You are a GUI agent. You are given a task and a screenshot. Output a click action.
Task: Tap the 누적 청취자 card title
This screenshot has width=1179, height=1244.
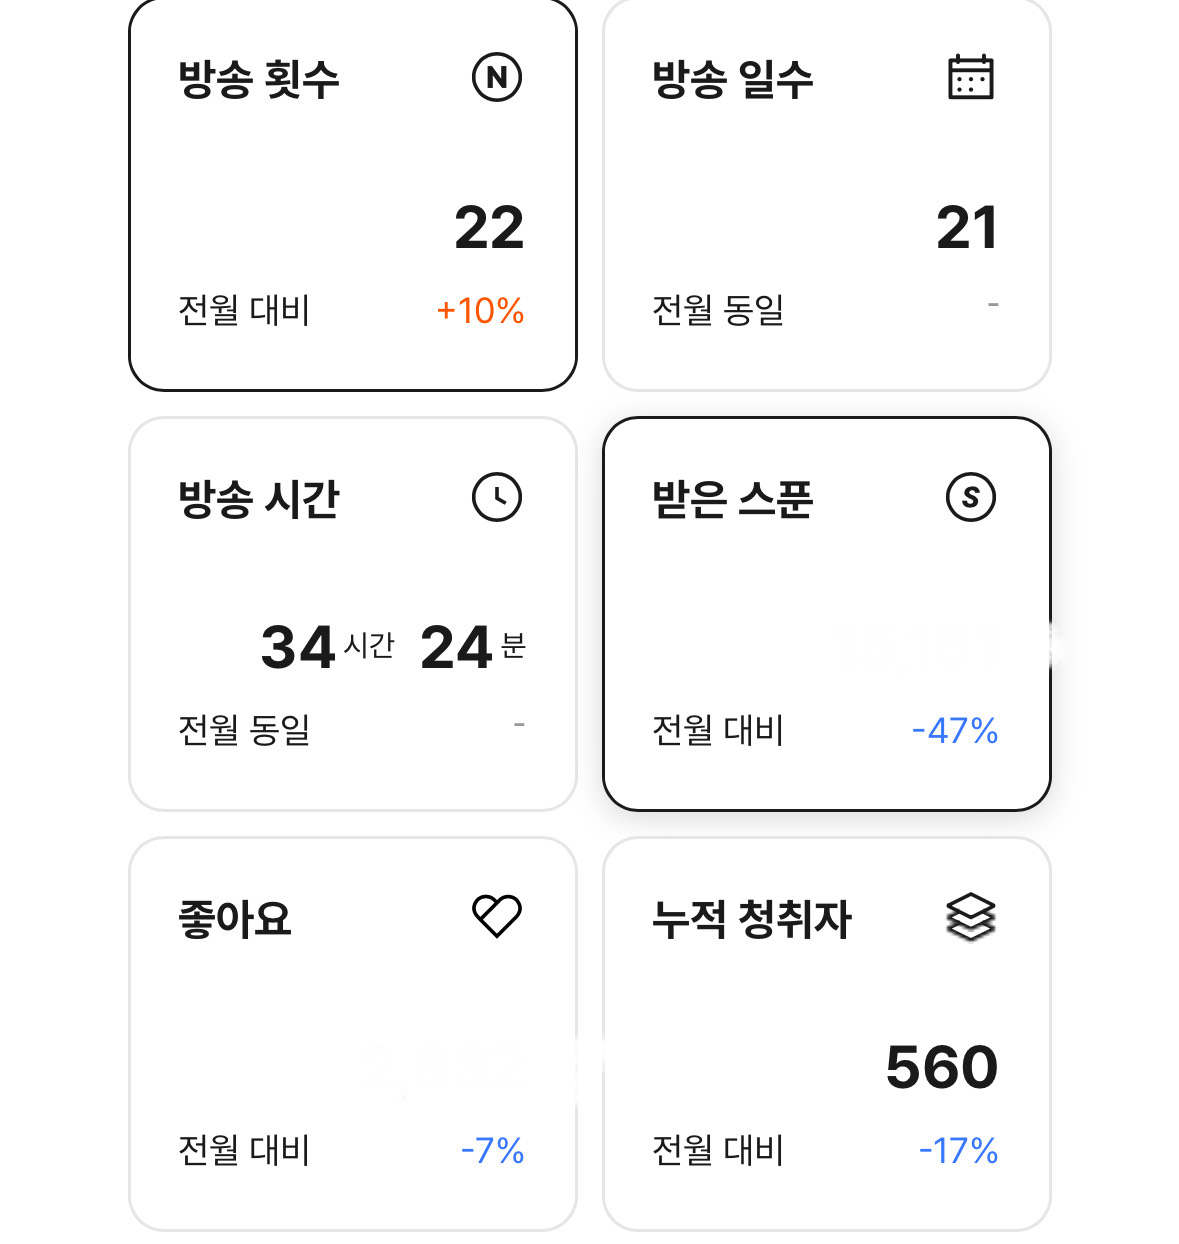coord(752,918)
